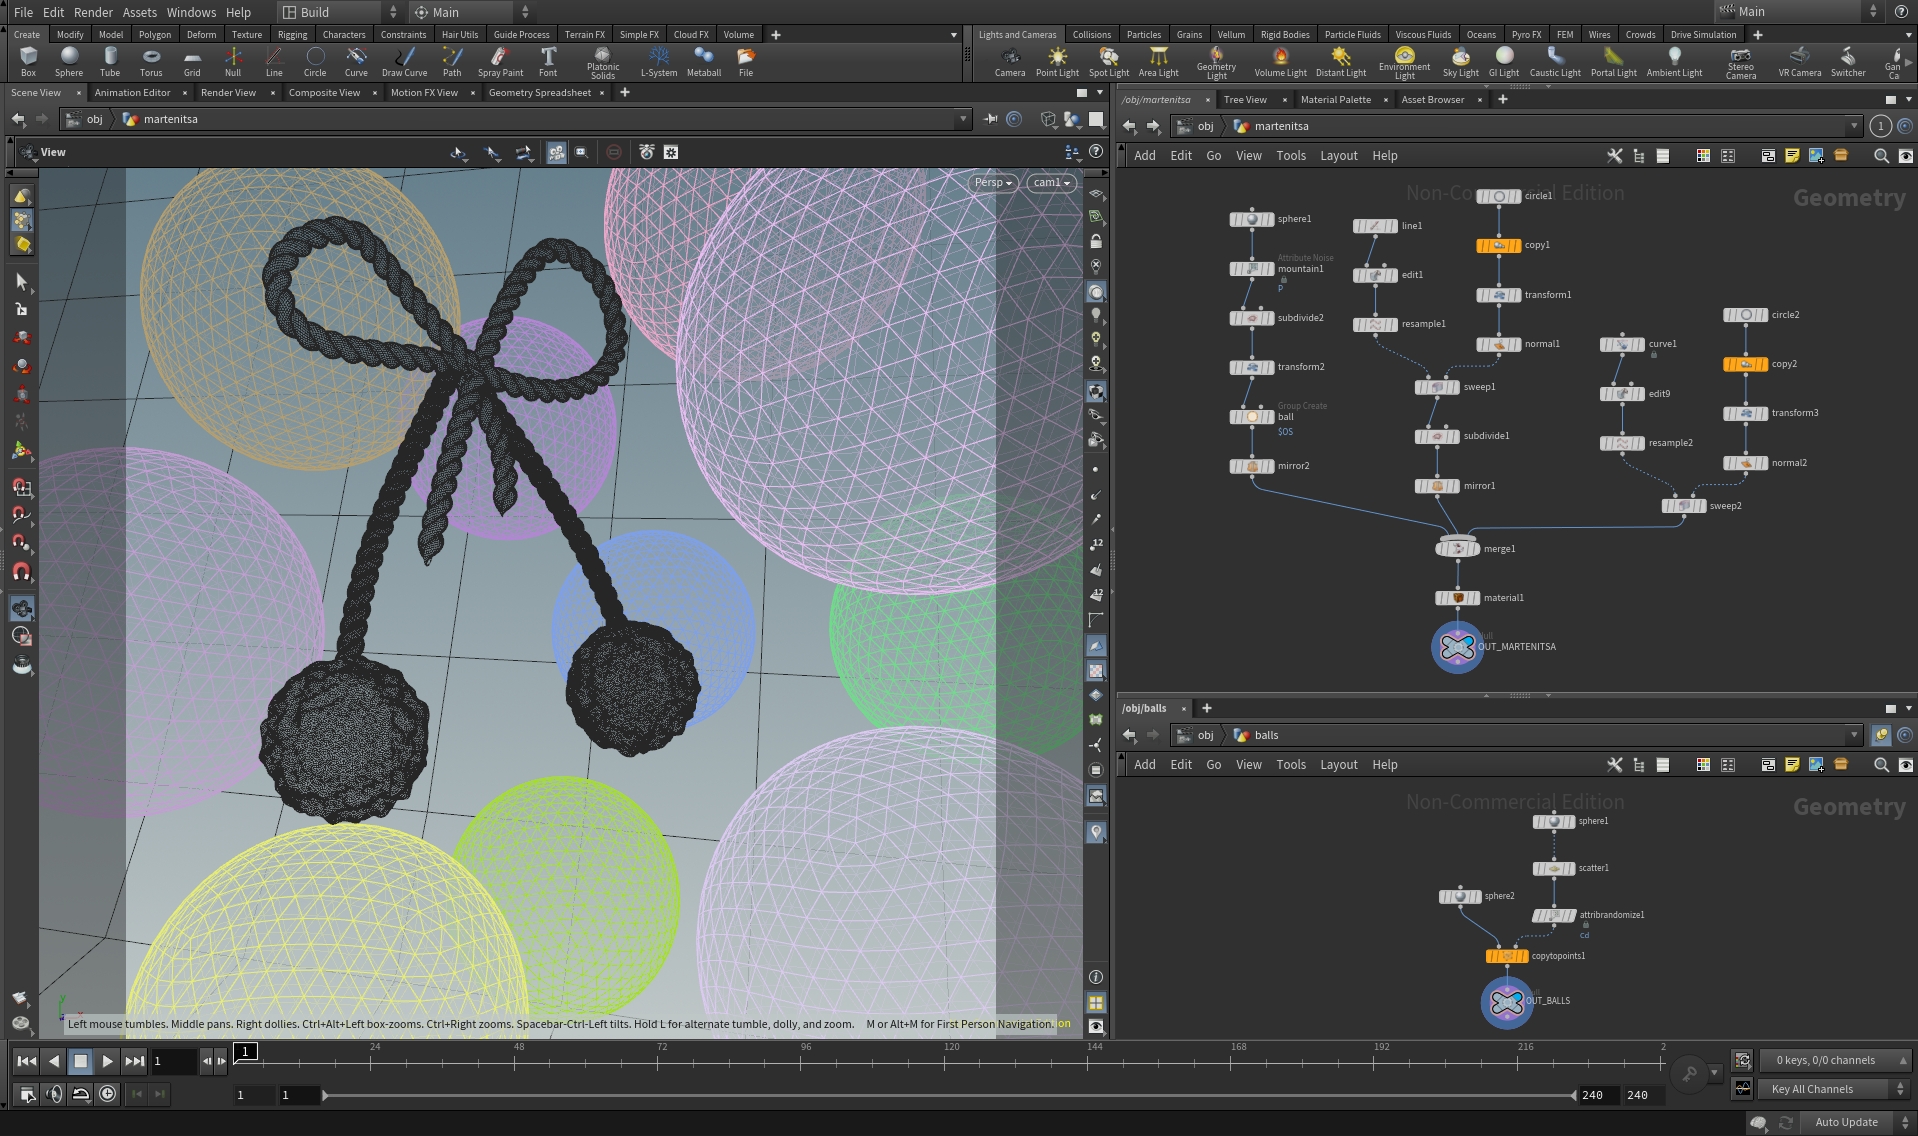Open the Material Palette tab
The width and height of the screenshot is (1918, 1136).
pos(1335,100)
